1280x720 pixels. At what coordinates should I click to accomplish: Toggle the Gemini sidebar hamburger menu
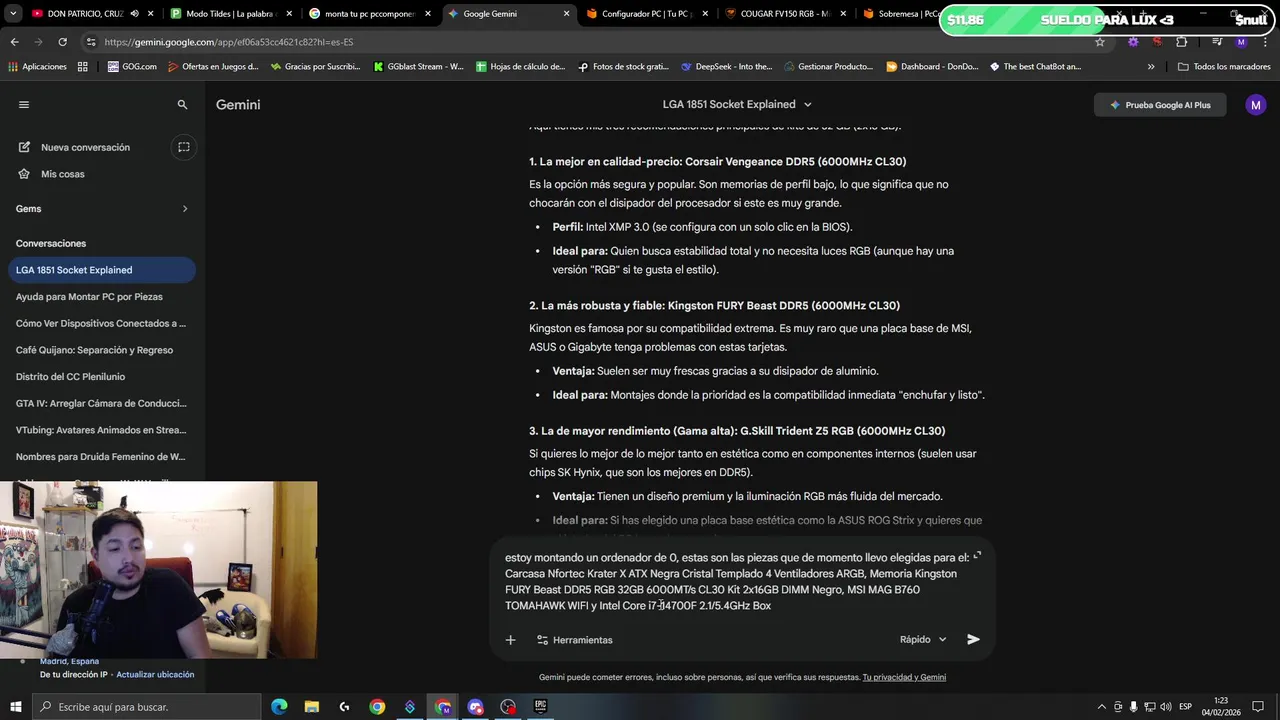coord(24,104)
